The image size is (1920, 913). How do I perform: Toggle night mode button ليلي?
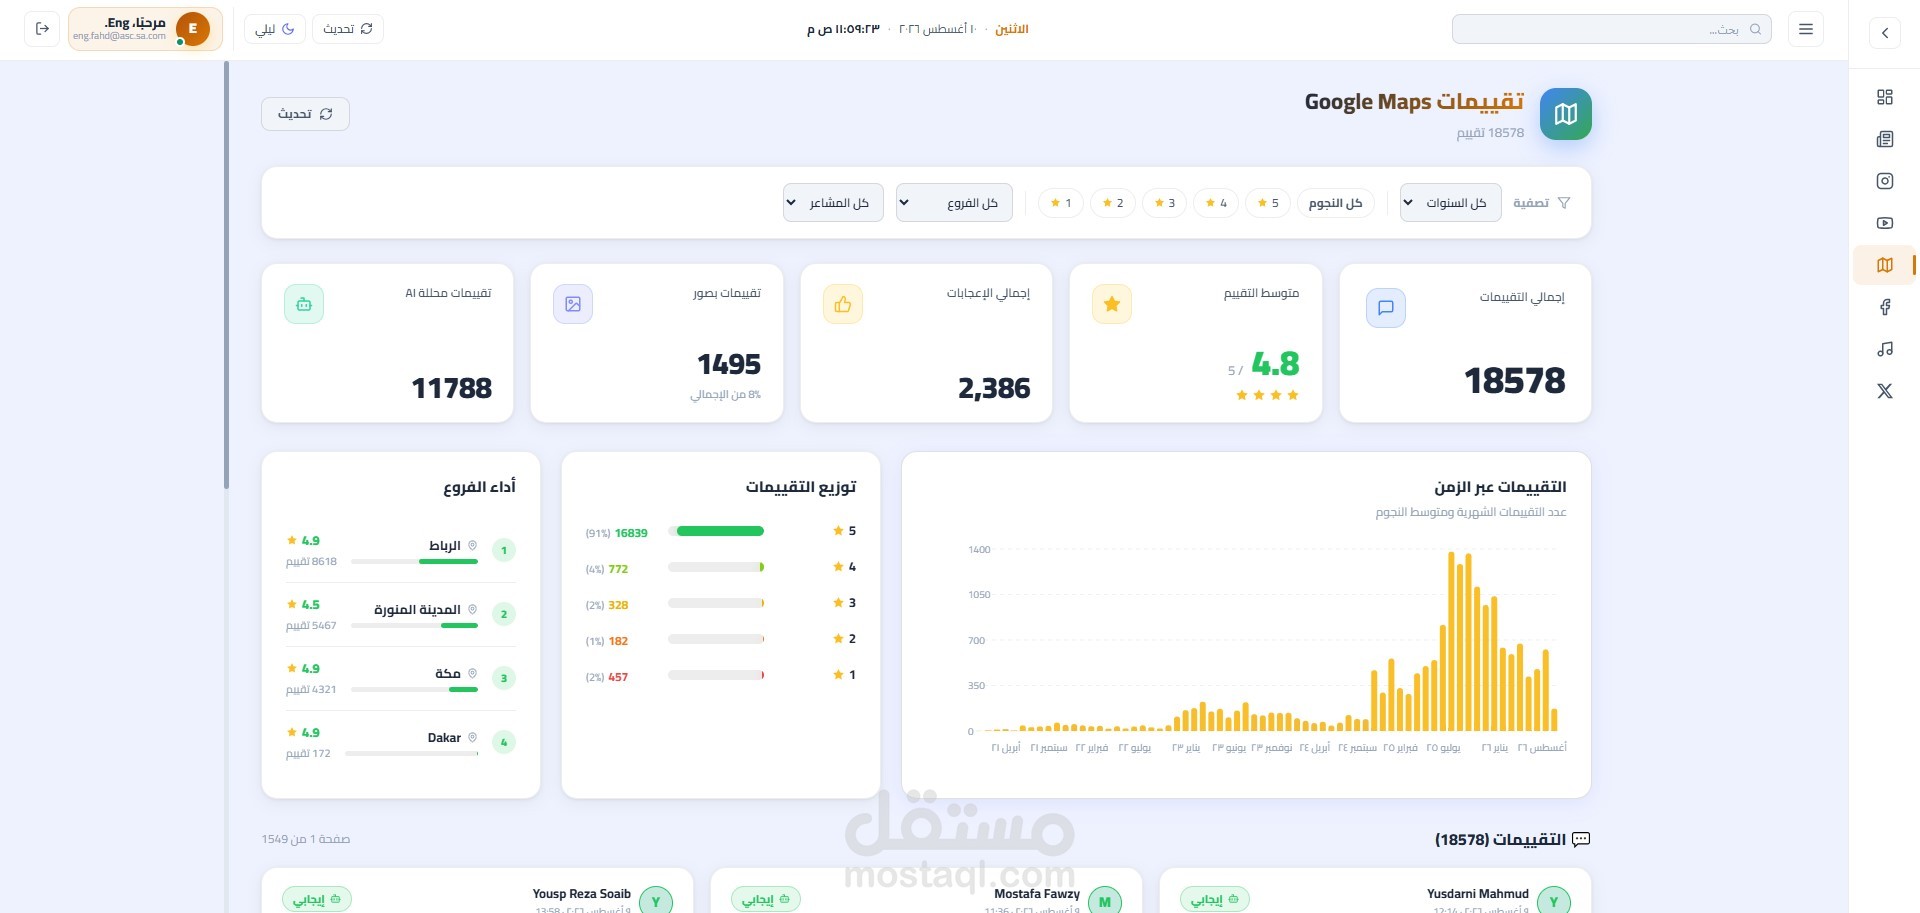(x=275, y=29)
